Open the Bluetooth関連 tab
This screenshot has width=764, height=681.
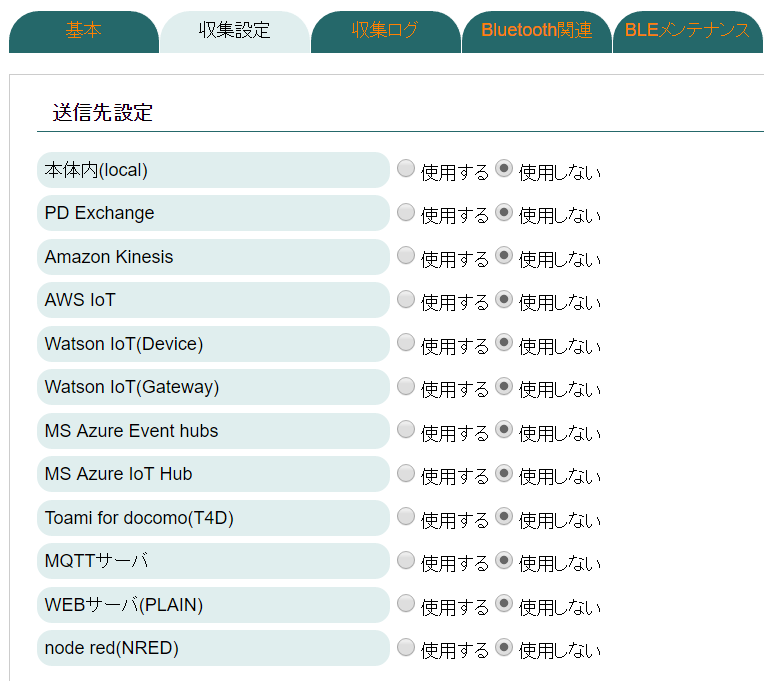click(536, 31)
